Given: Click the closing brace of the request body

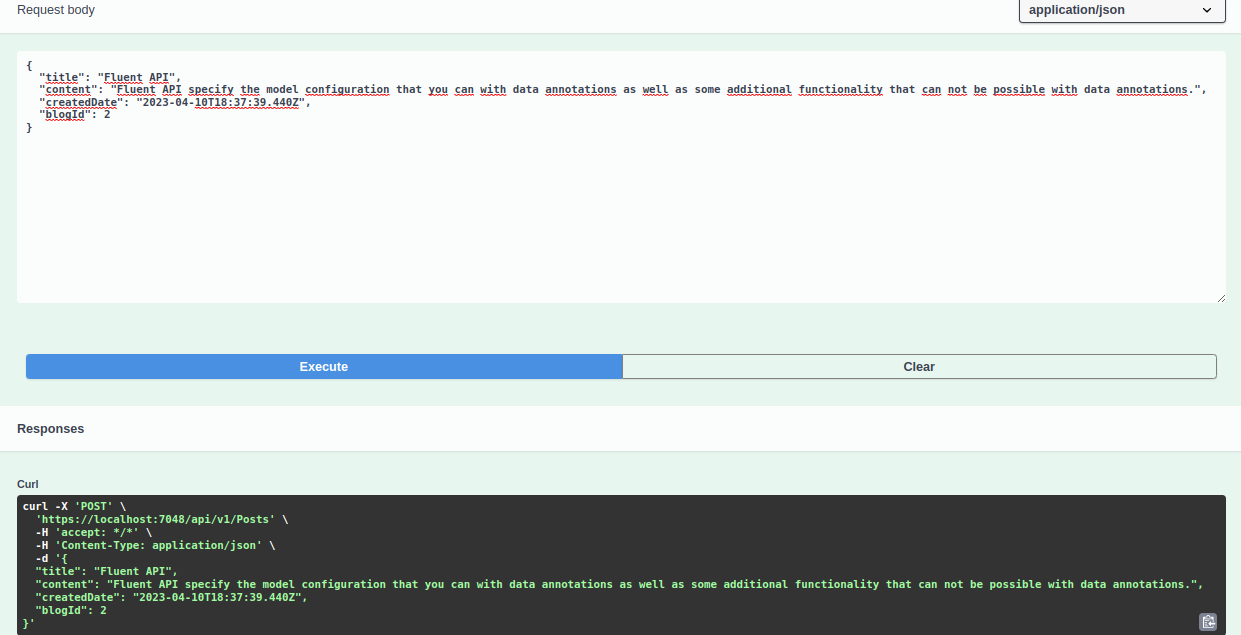Looking at the screenshot, I should [28, 127].
